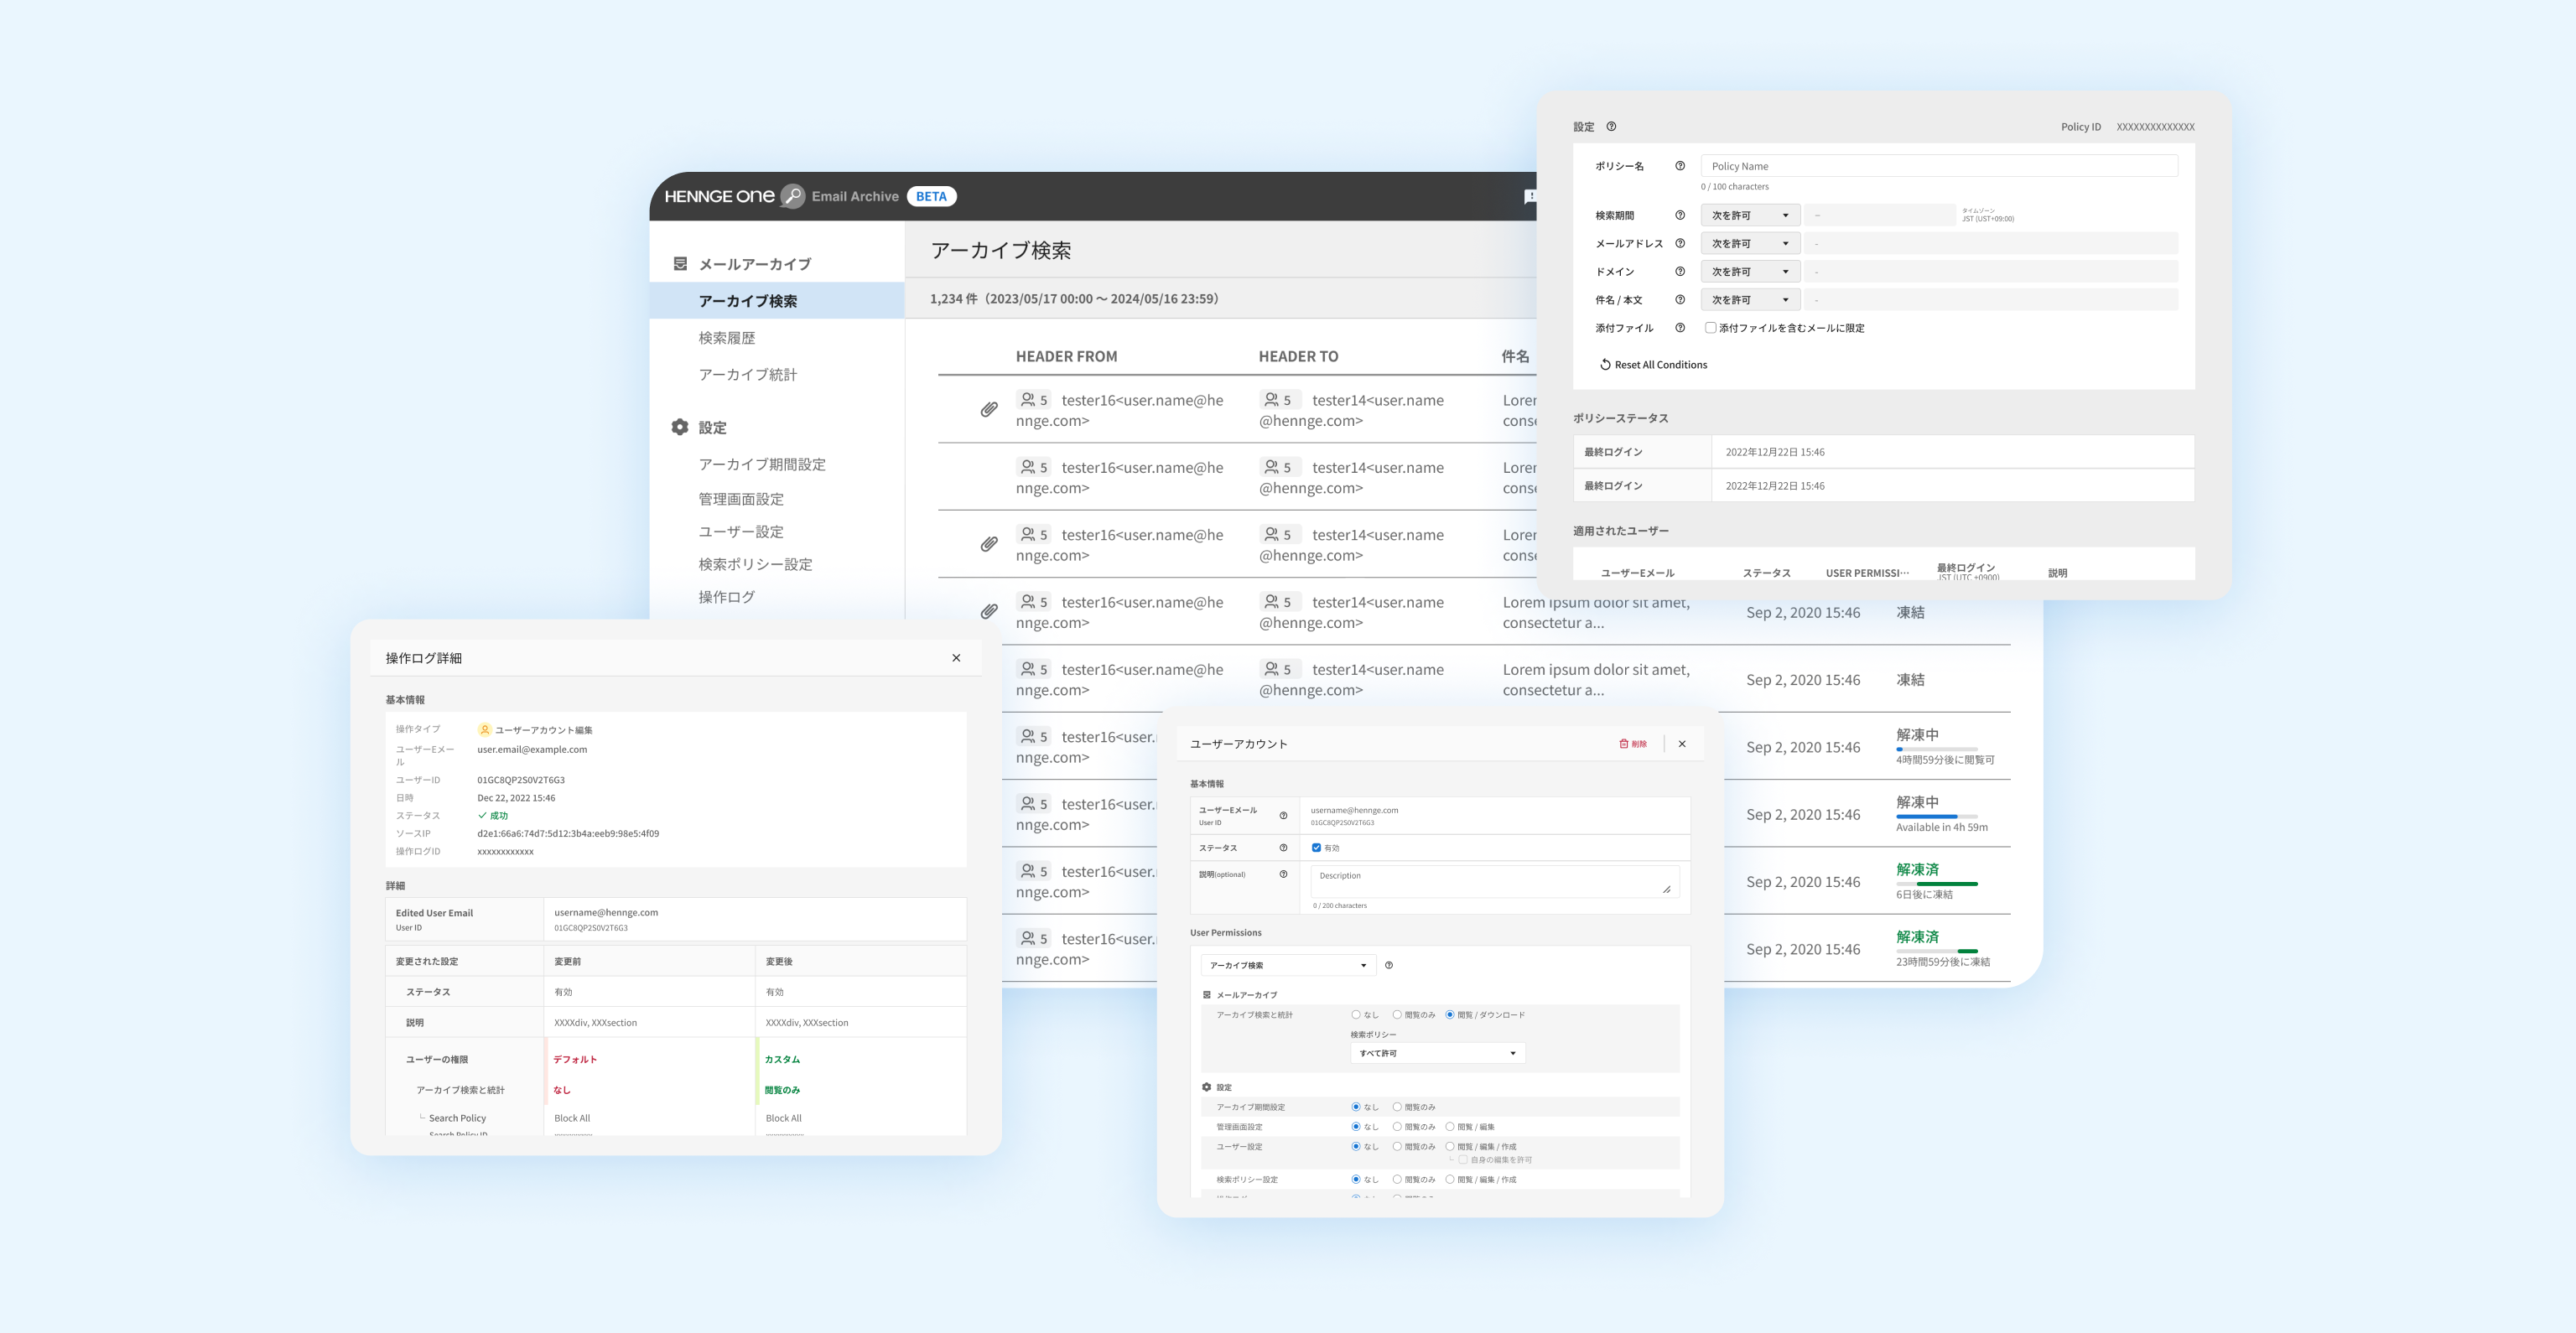The height and width of the screenshot is (1333, 2576).
Task: Click the settings gear icon in sidebar
Action: point(680,427)
